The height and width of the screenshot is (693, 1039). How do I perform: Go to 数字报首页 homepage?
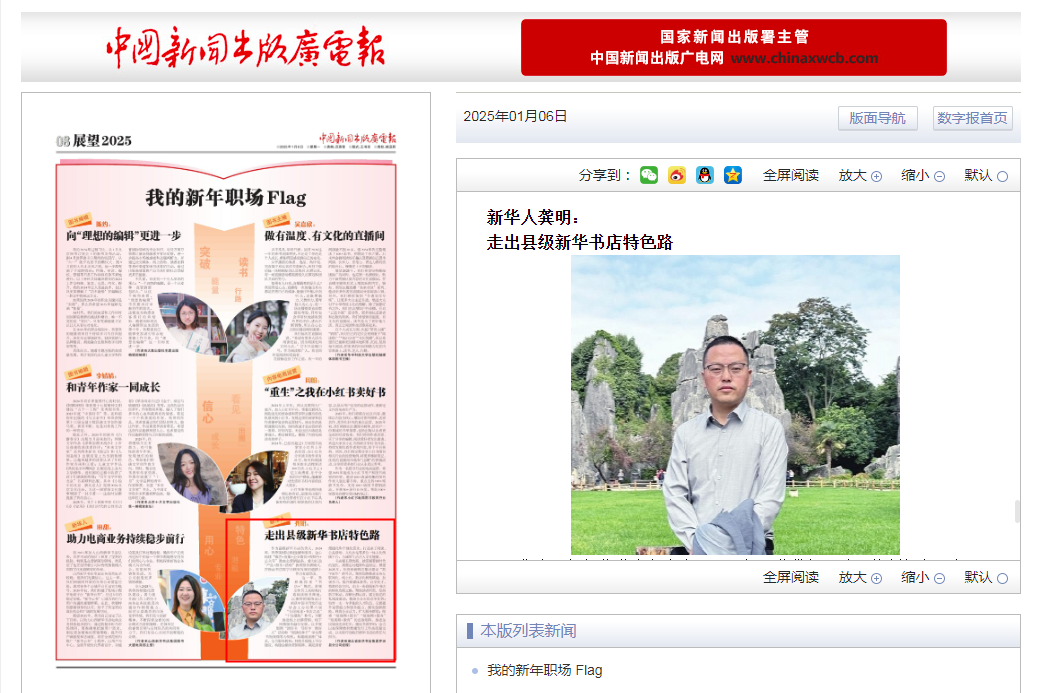point(972,118)
